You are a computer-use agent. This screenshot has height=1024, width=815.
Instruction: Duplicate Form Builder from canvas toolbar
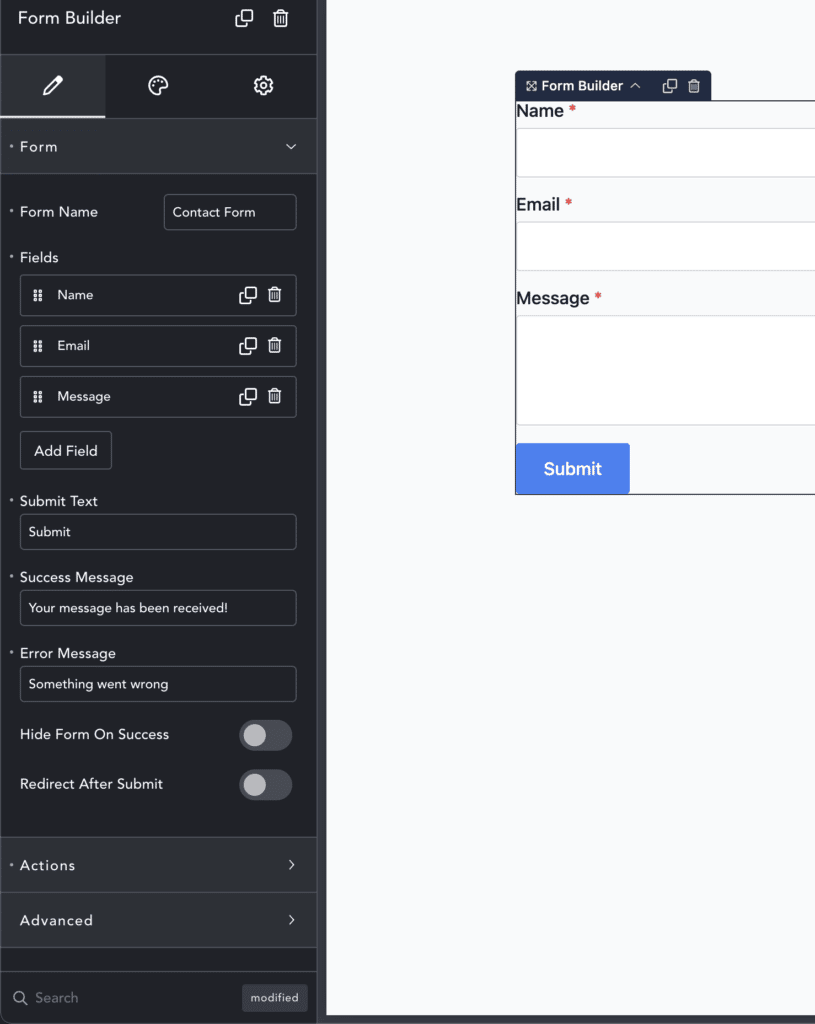pos(670,86)
